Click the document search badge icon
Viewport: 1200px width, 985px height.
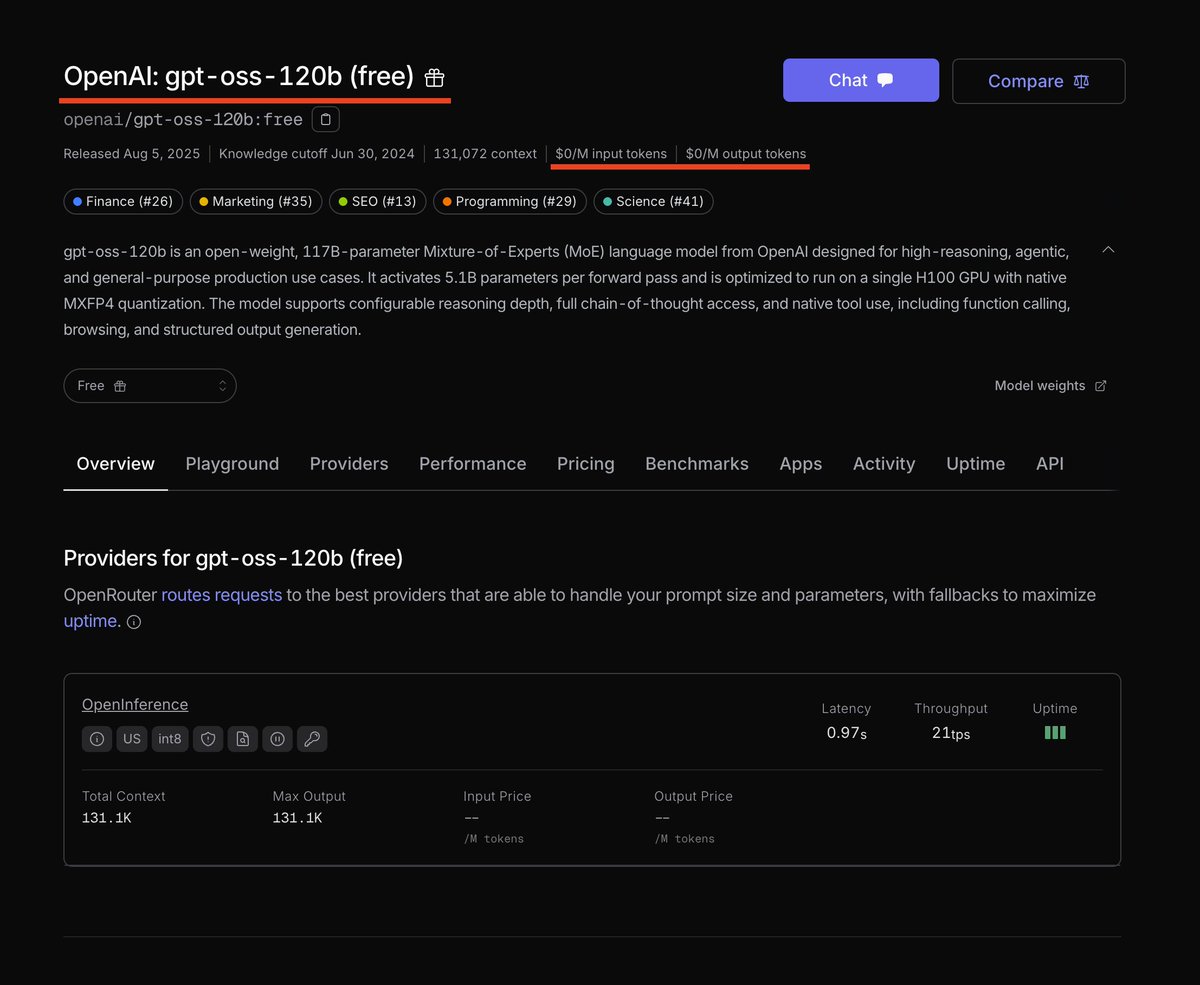point(243,739)
